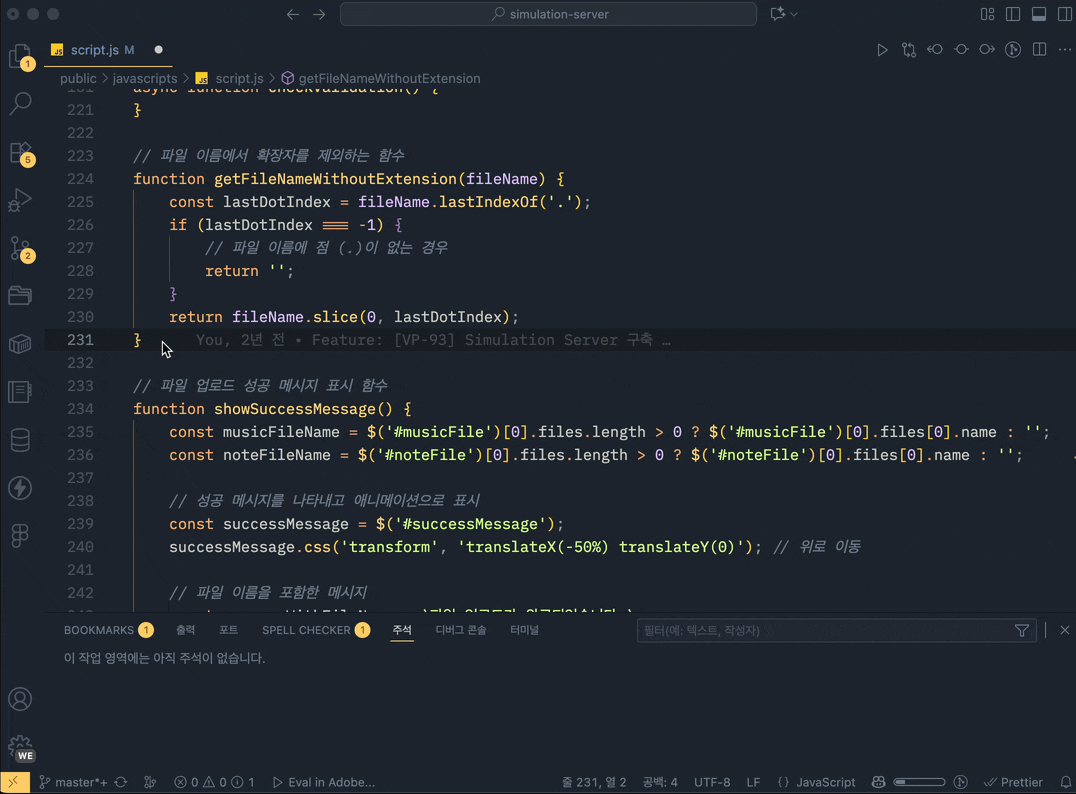
Task: Open the Manage settings gear
Action: point(20,747)
